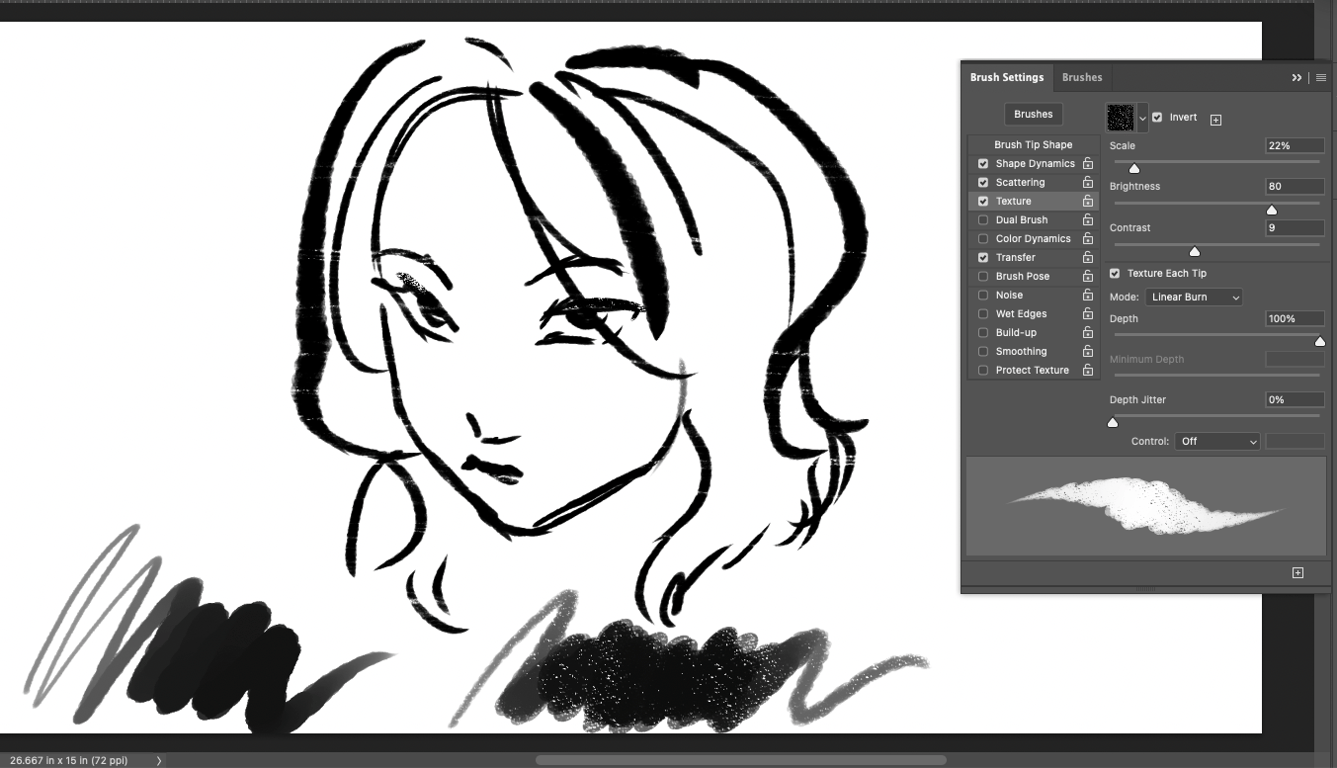
Task: Open Mode dropdown showing Linear Burn
Action: pos(1194,297)
